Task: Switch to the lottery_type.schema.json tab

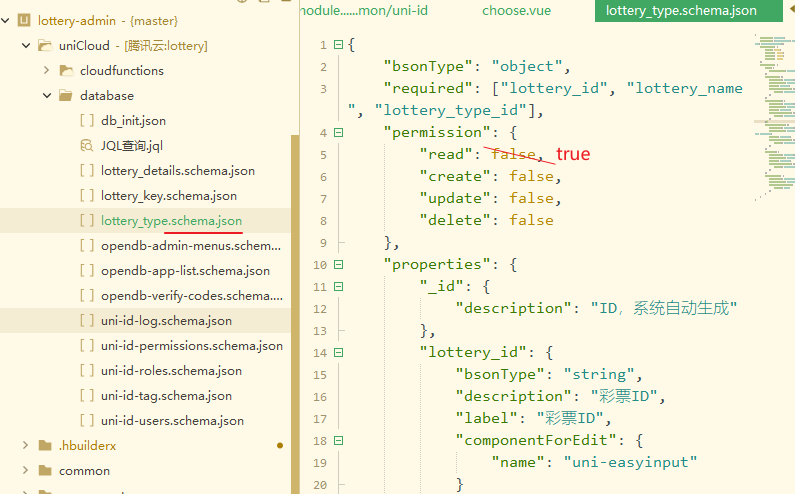Action: coord(689,11)
